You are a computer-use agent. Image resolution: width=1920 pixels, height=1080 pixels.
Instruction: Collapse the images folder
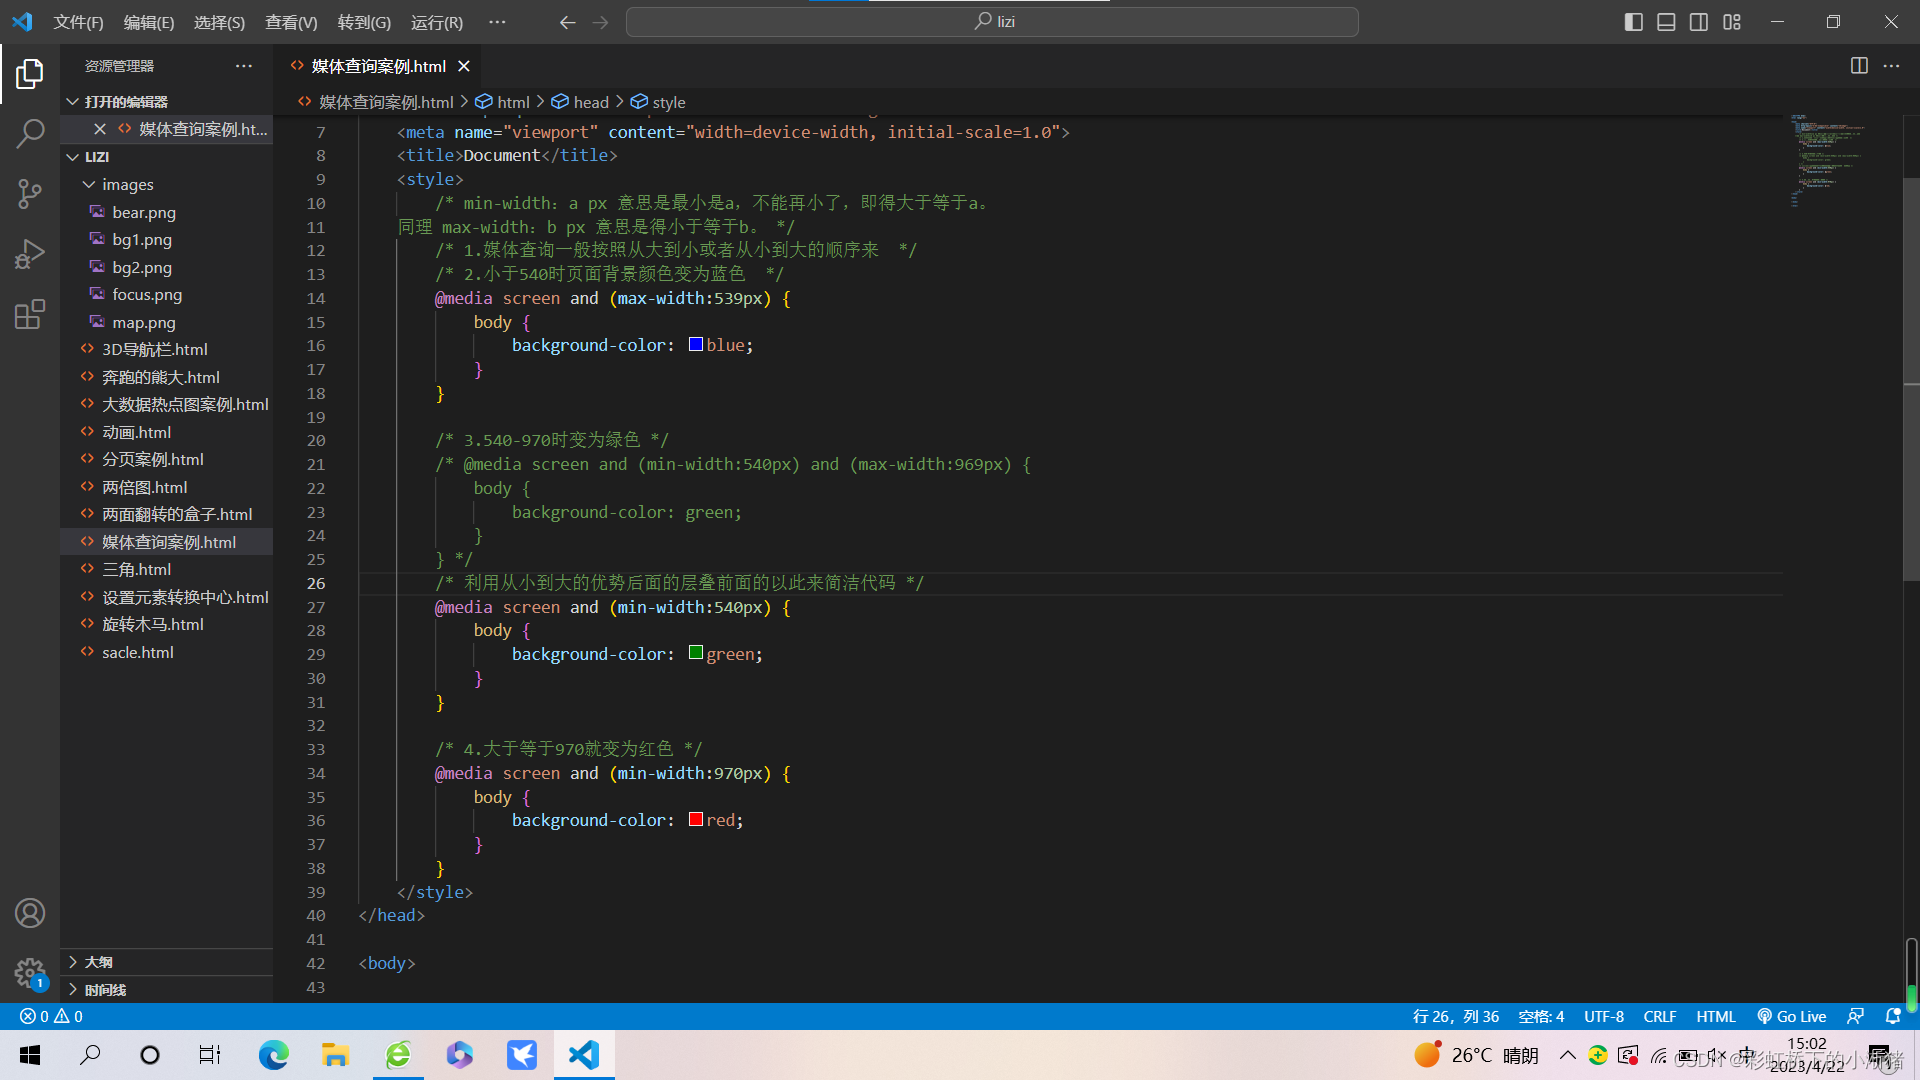point(166,185)
